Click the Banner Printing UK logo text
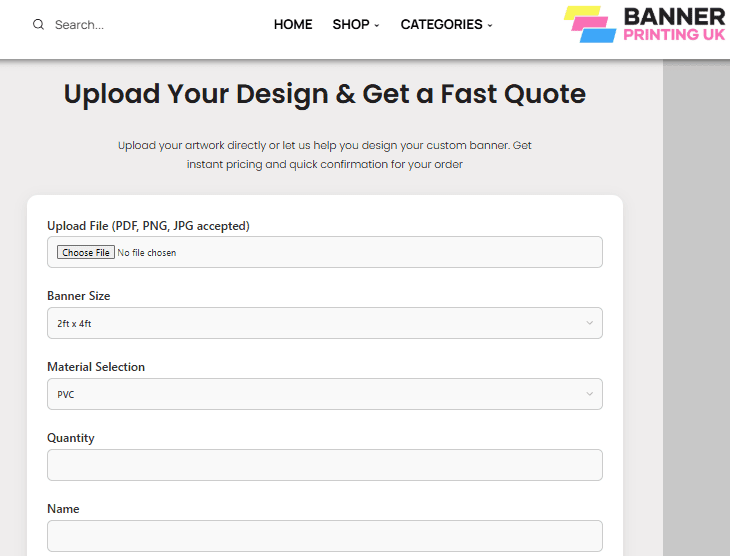 click(674, 25)
